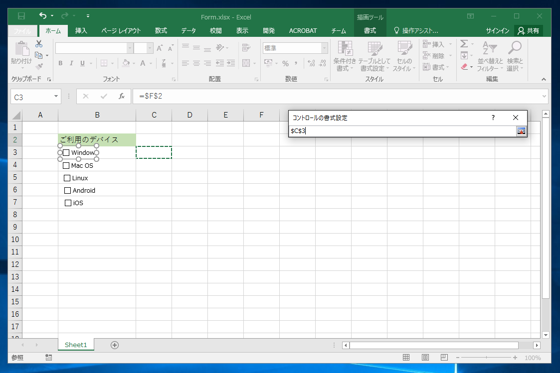Open the font size dropdown
Viewport: 560px width, 373px height.
click(150, 48)
